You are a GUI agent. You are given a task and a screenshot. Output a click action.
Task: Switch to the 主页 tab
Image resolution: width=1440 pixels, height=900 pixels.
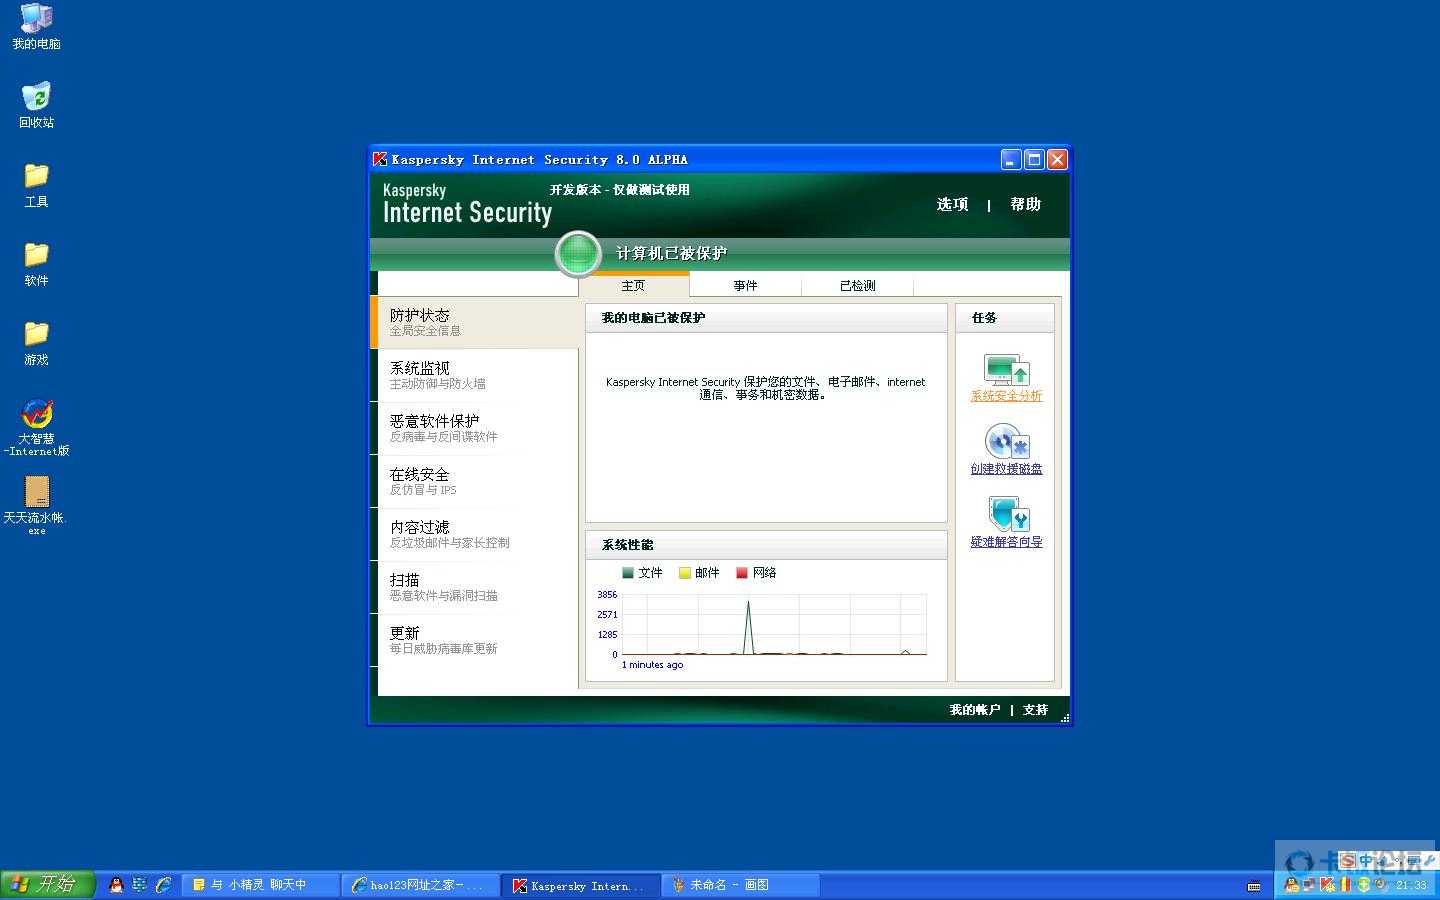coord(634,285)
